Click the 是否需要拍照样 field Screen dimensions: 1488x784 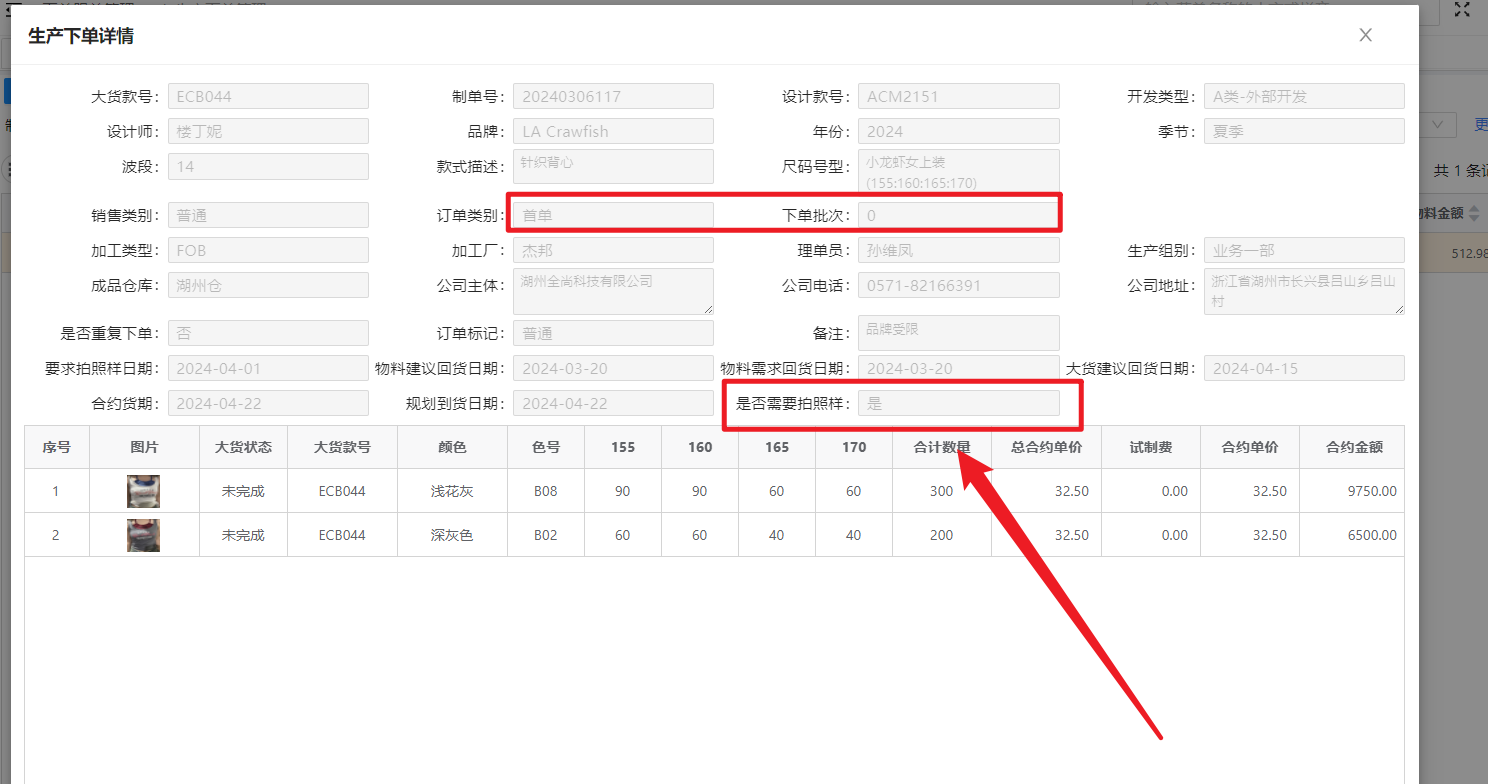957,403
